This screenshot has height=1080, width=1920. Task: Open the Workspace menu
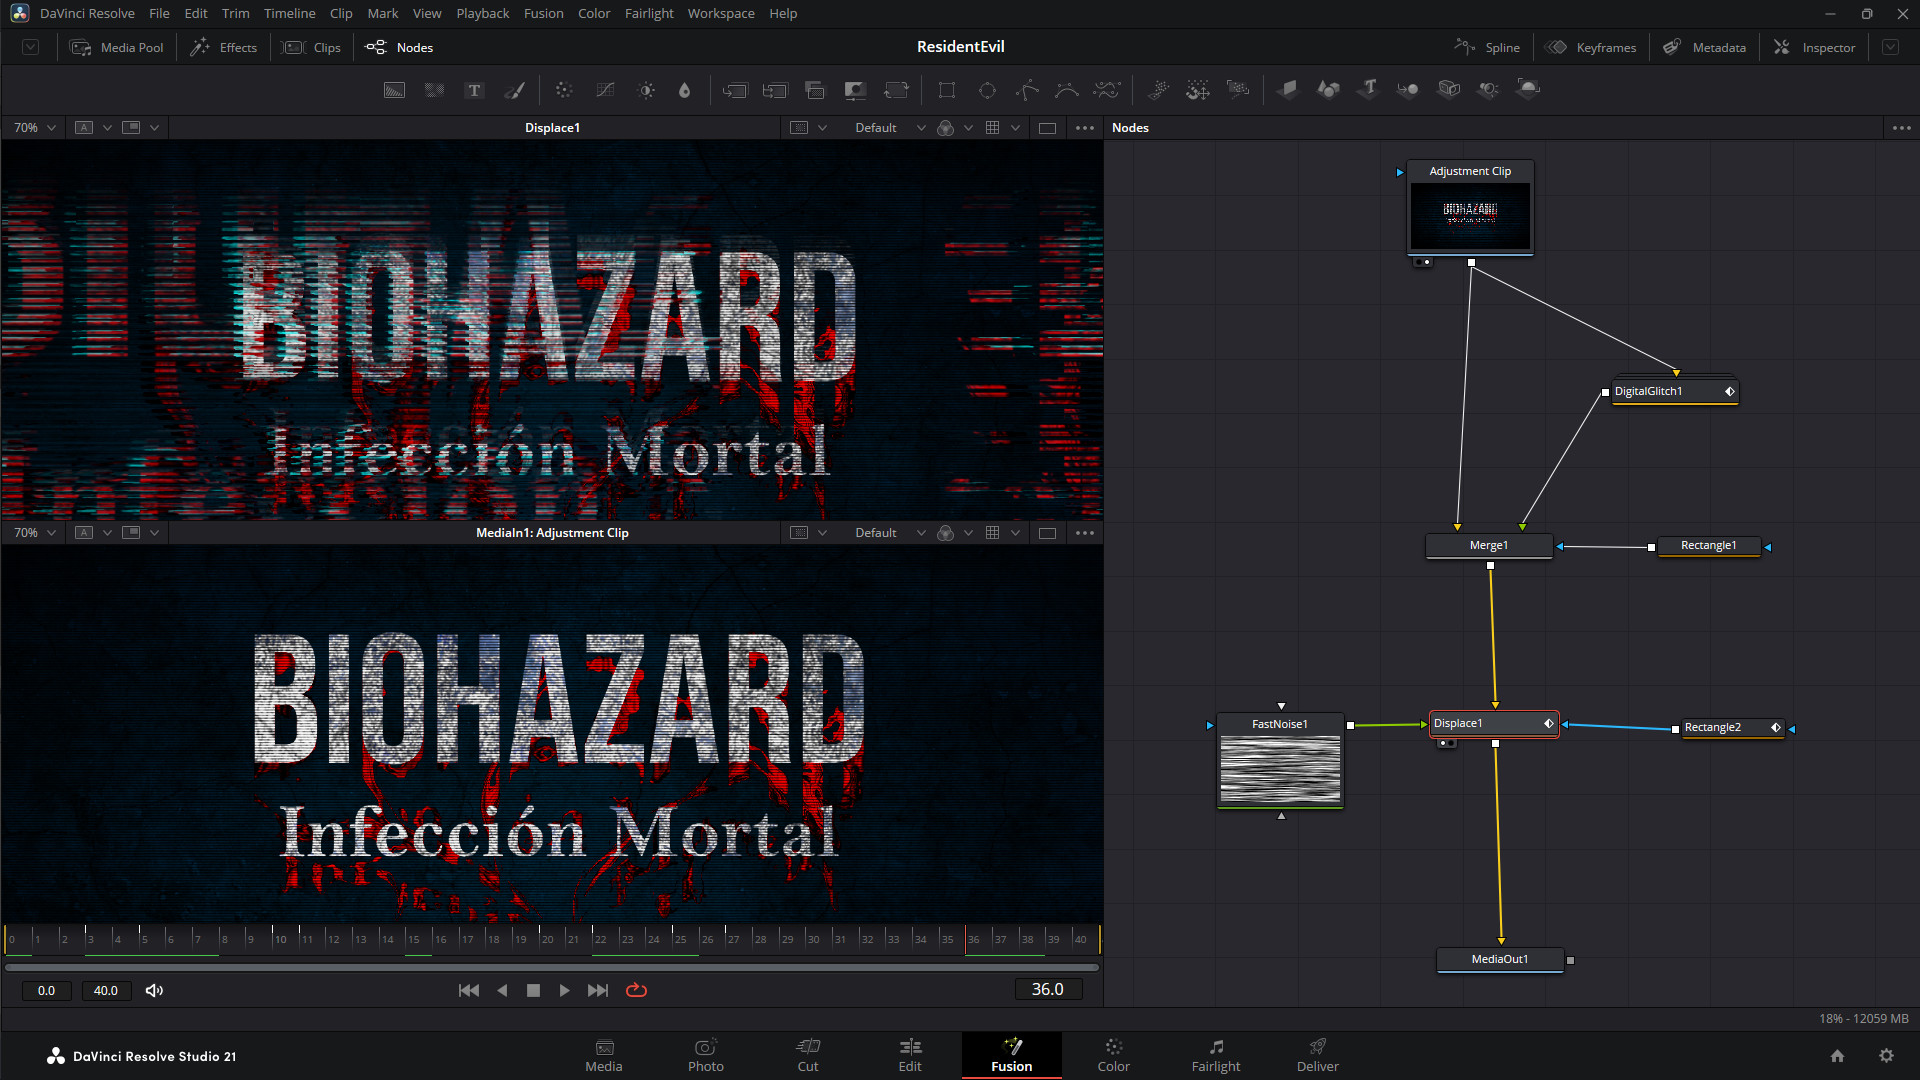click(721, 13)
